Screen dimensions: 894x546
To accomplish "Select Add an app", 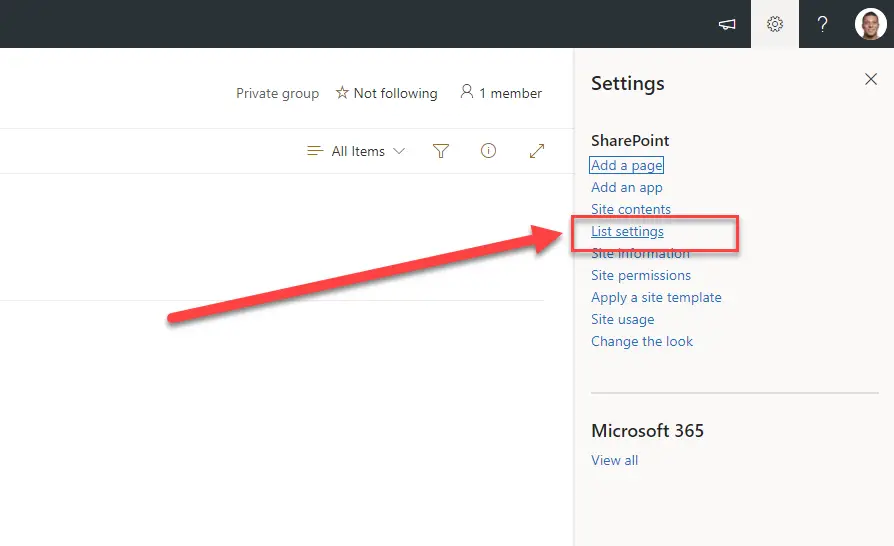I will coord(626,187).
